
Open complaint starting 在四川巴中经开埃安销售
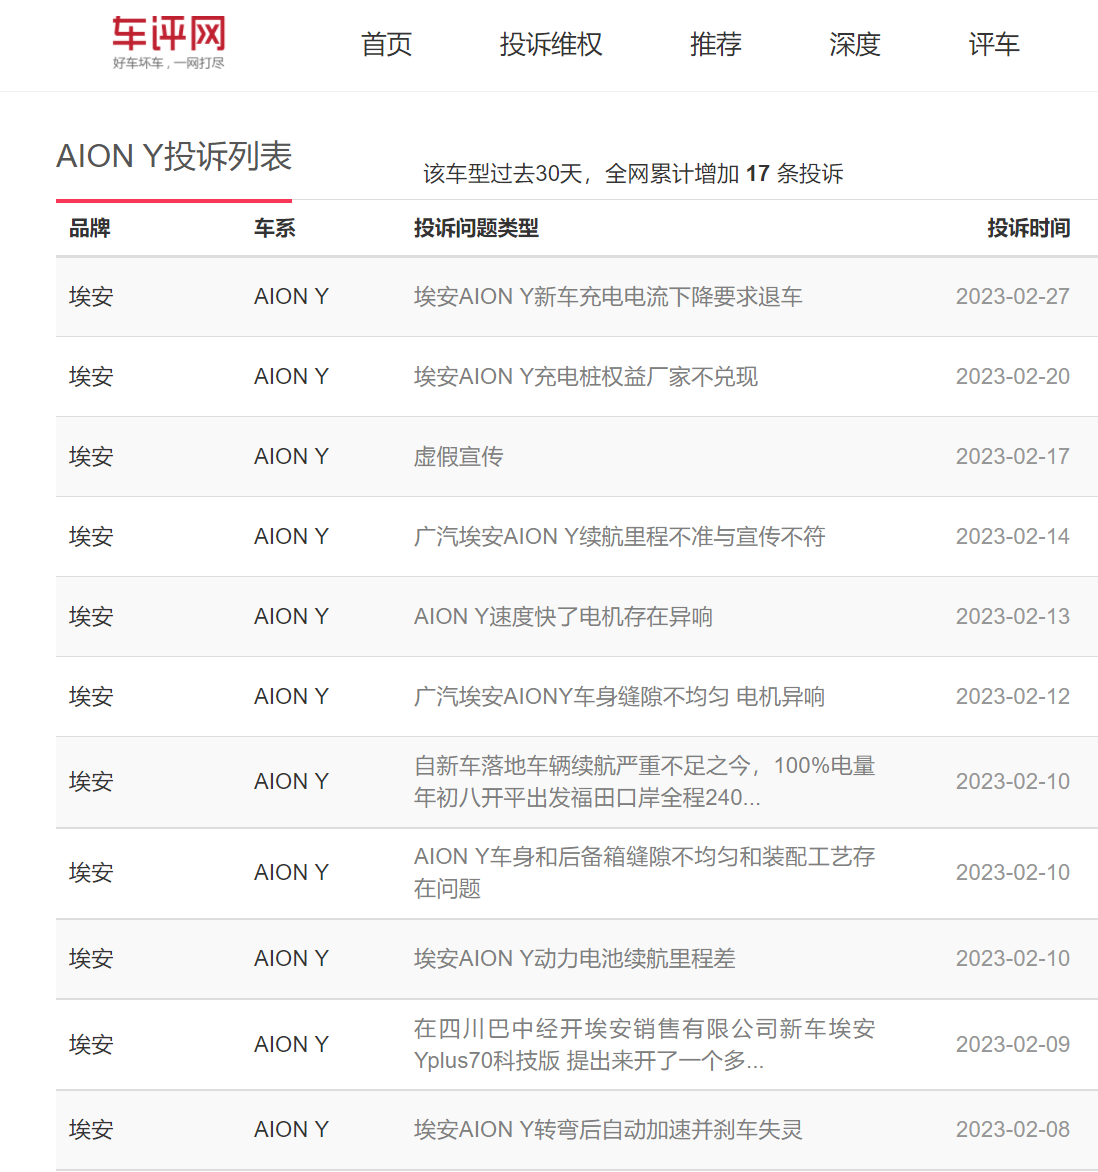(x=644, y=1045)
